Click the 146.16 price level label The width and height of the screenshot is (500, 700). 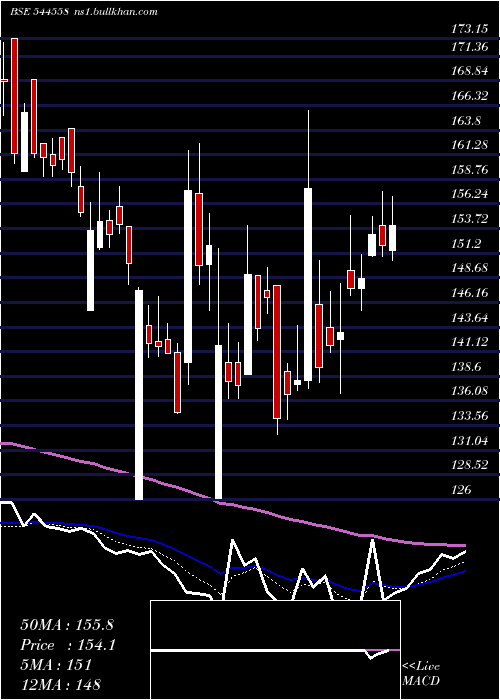coord(469,293)
